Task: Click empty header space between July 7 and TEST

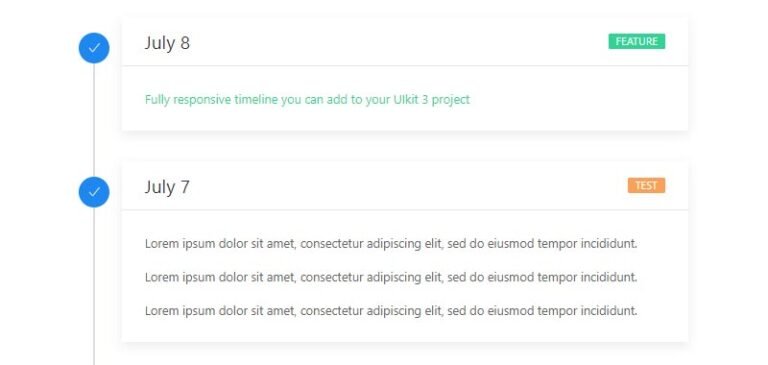Action: pyautogui.click(x=409, y=186)
